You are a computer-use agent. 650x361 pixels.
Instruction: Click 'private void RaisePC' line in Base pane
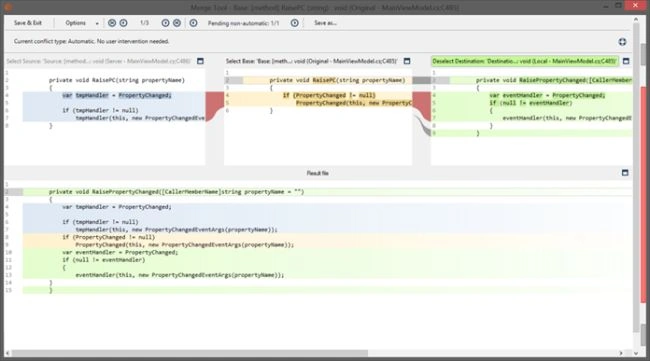pyautogui.click(x=337, y=80)
